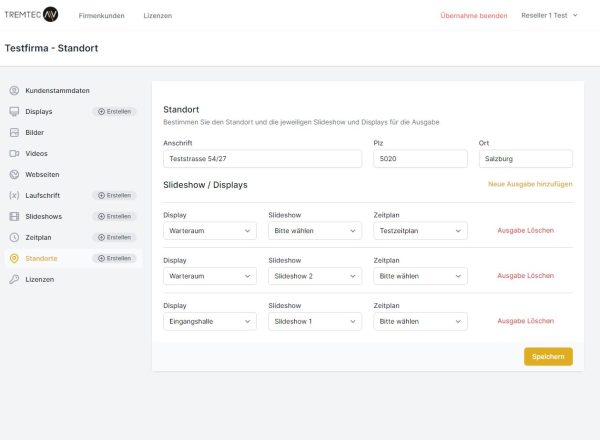Open the first row Slideshow dropdown

(315, 231)
